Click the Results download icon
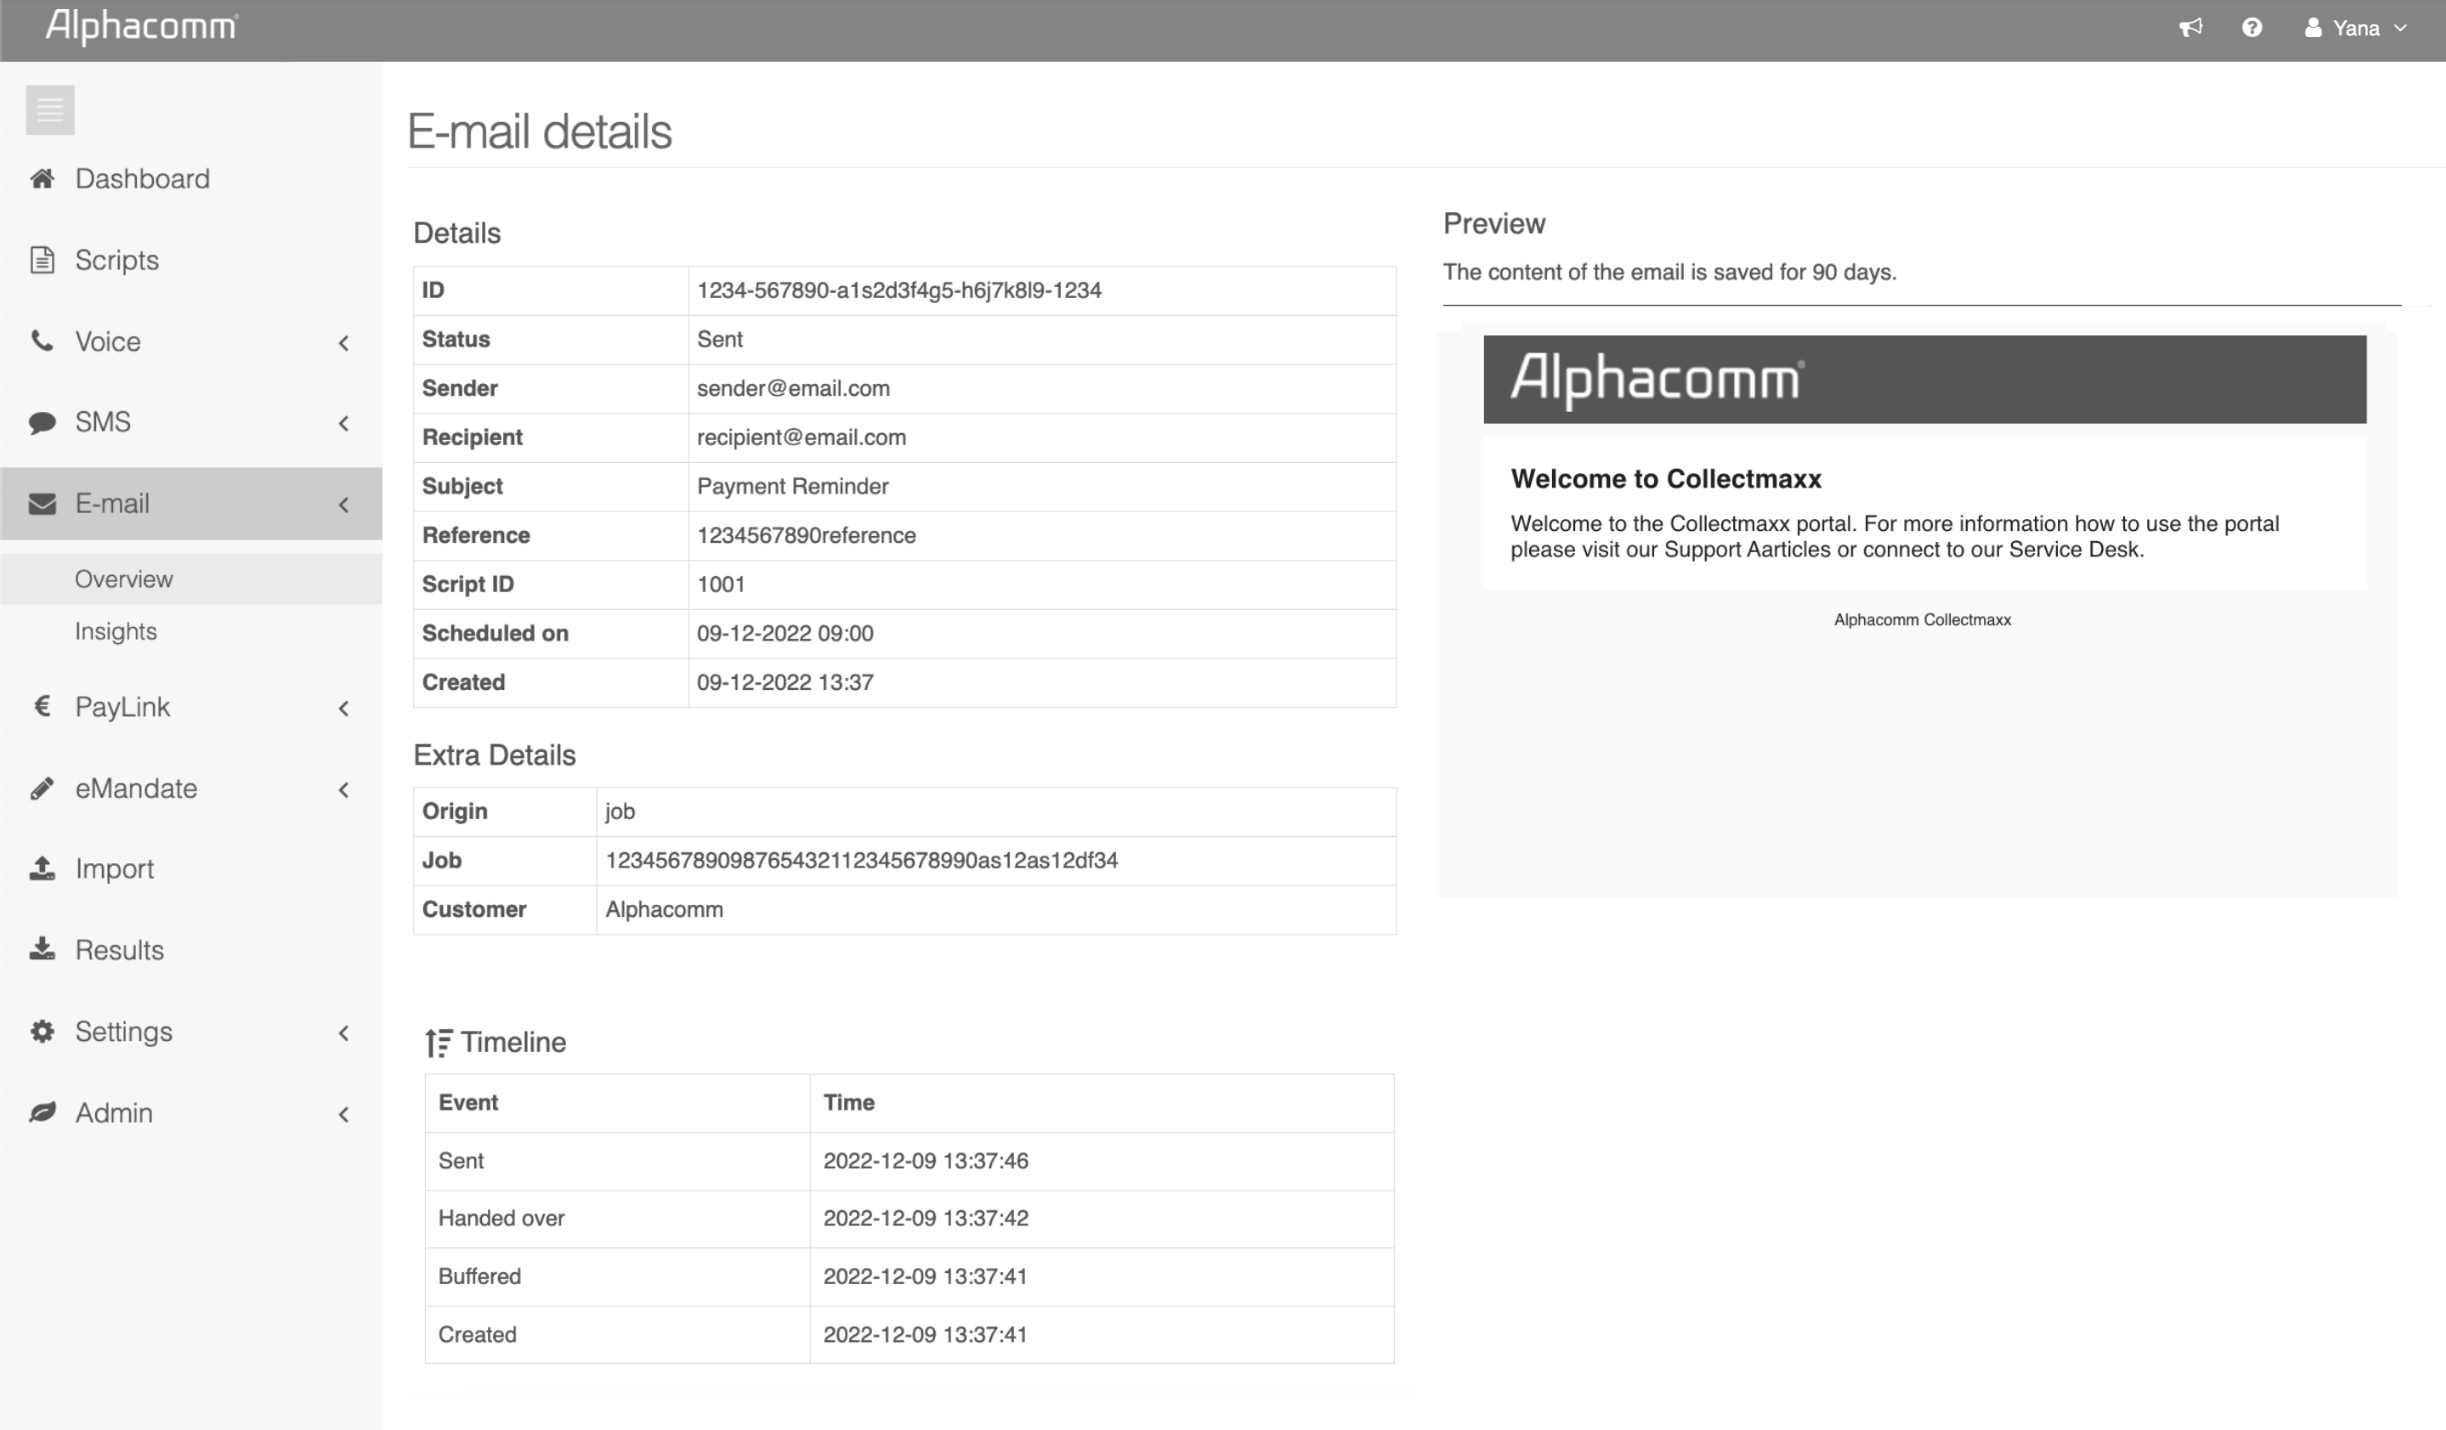This screenshot has width=2446, height=1430. 42,949
